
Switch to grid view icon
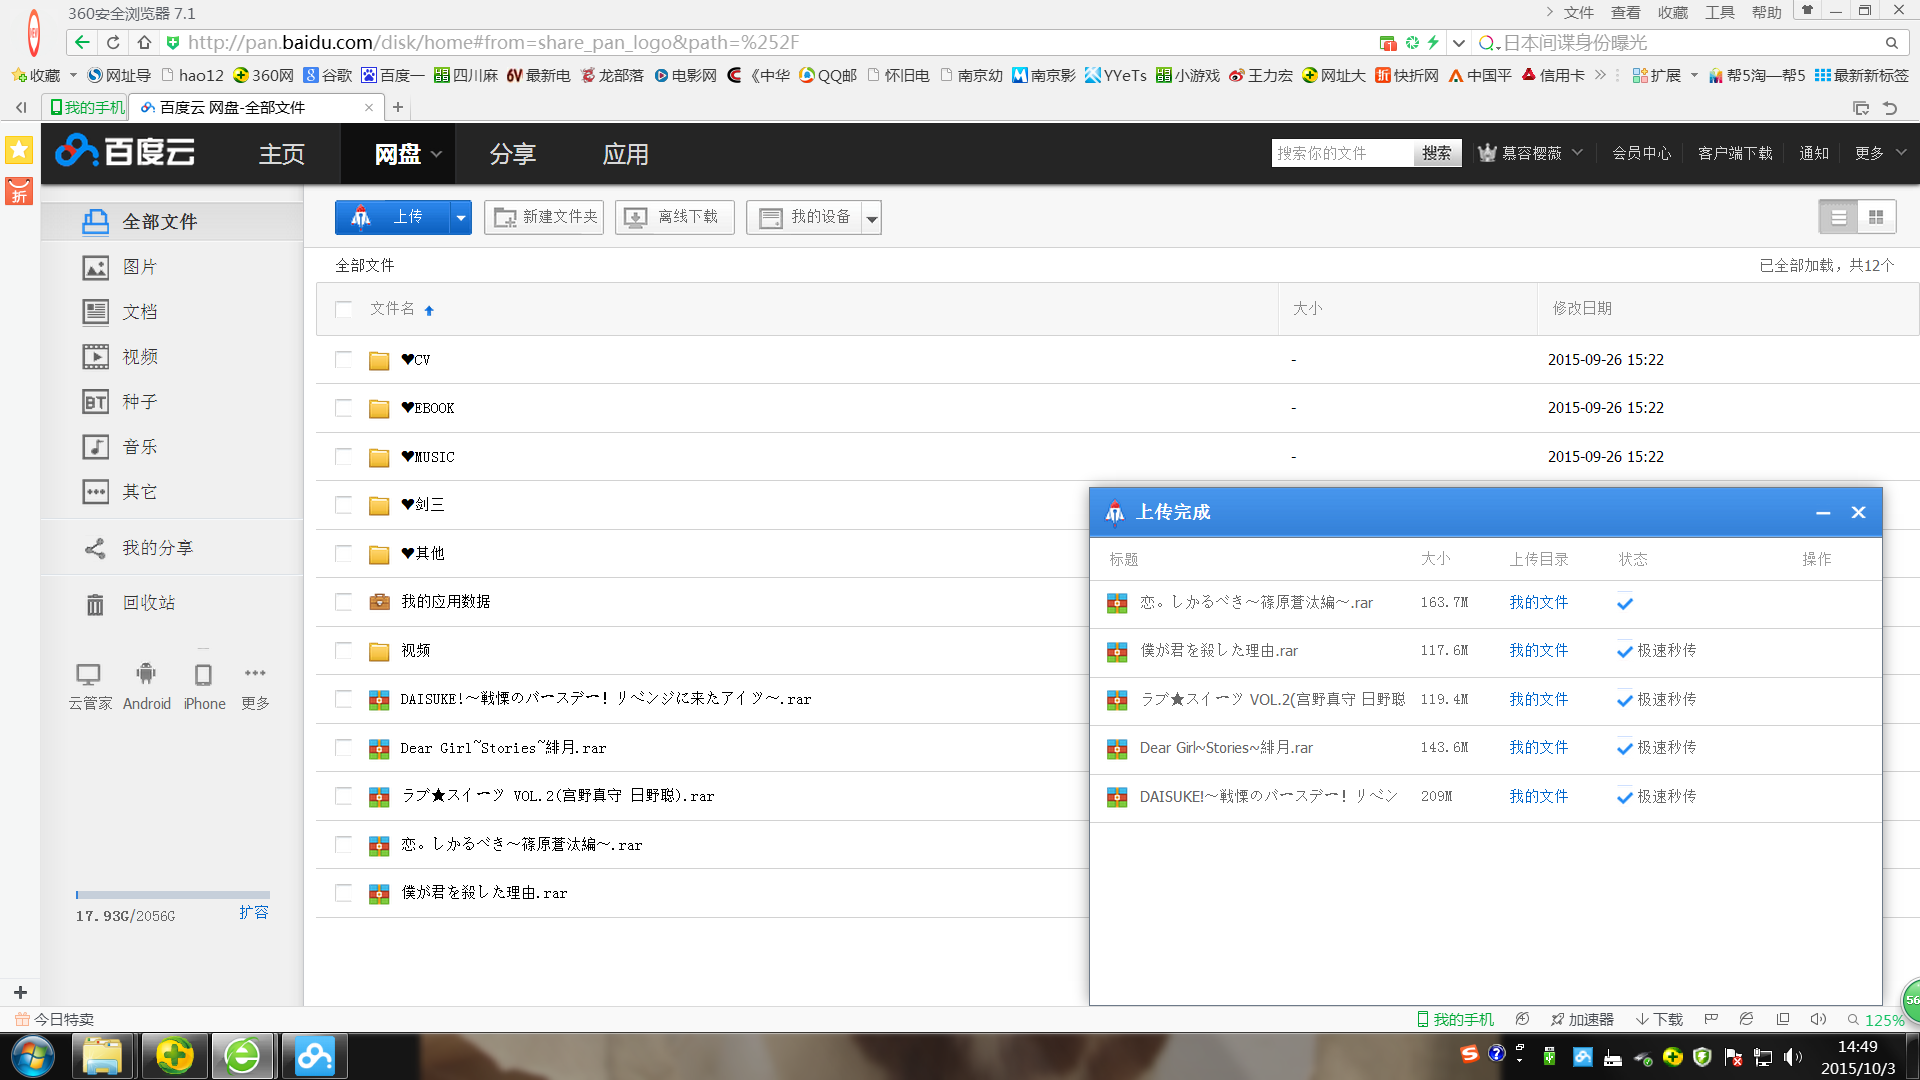point(1876,217)
